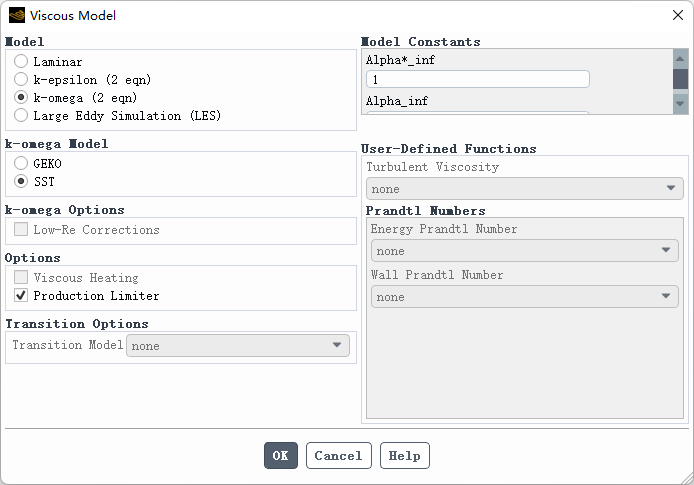Check the Low-Re Corrections option
This screenshot has width=694, height=485.
21,230
